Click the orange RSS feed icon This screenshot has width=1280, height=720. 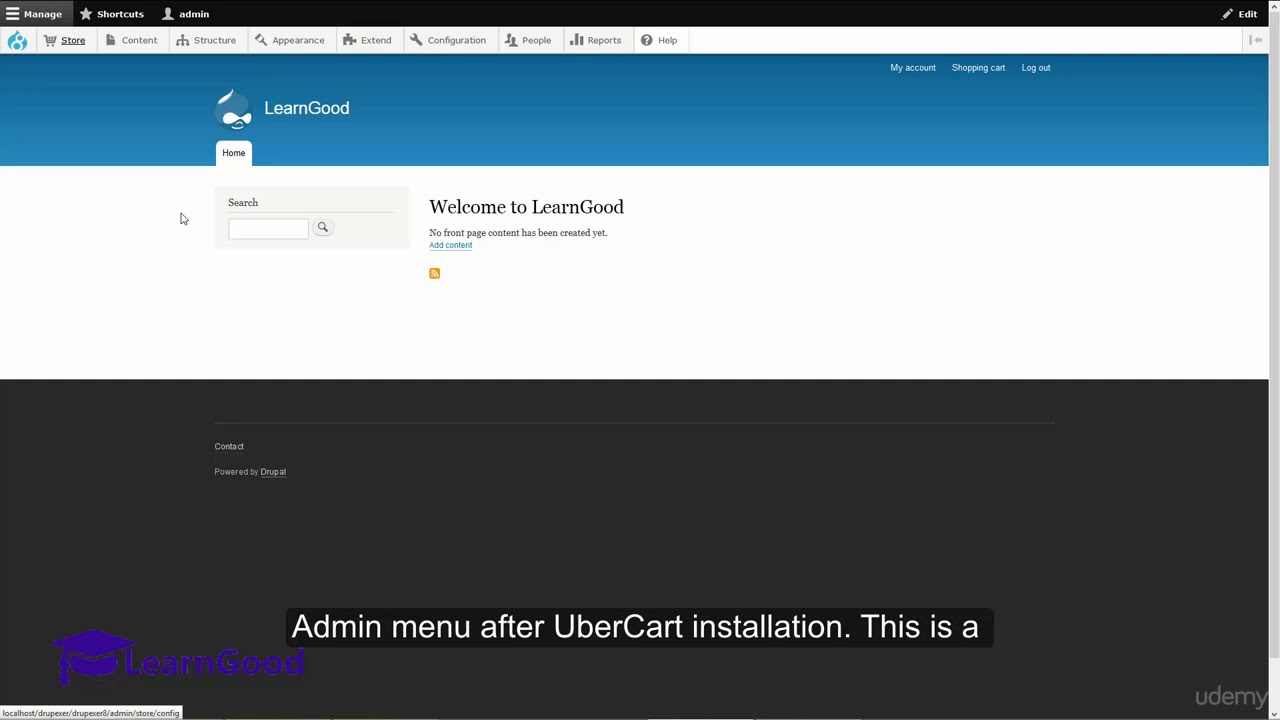pos(434,273)
